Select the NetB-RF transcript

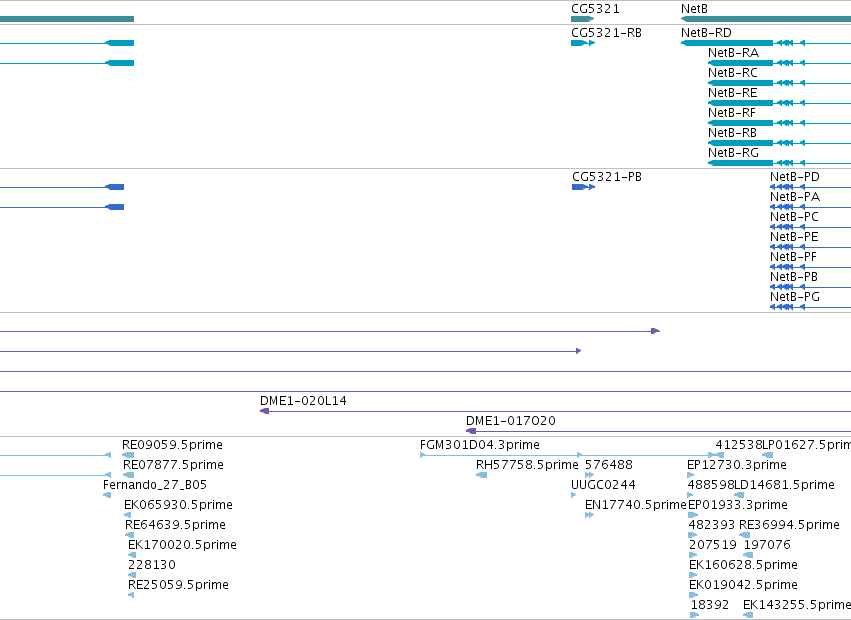732,113
